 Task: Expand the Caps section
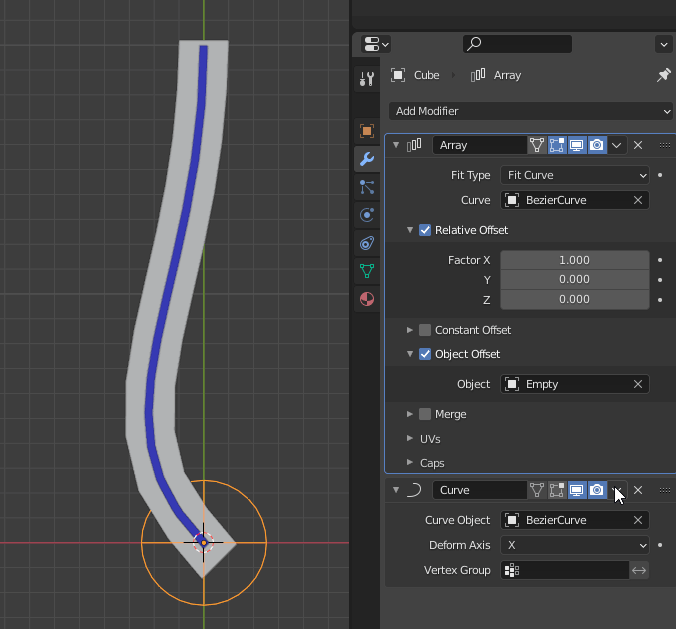410,463
